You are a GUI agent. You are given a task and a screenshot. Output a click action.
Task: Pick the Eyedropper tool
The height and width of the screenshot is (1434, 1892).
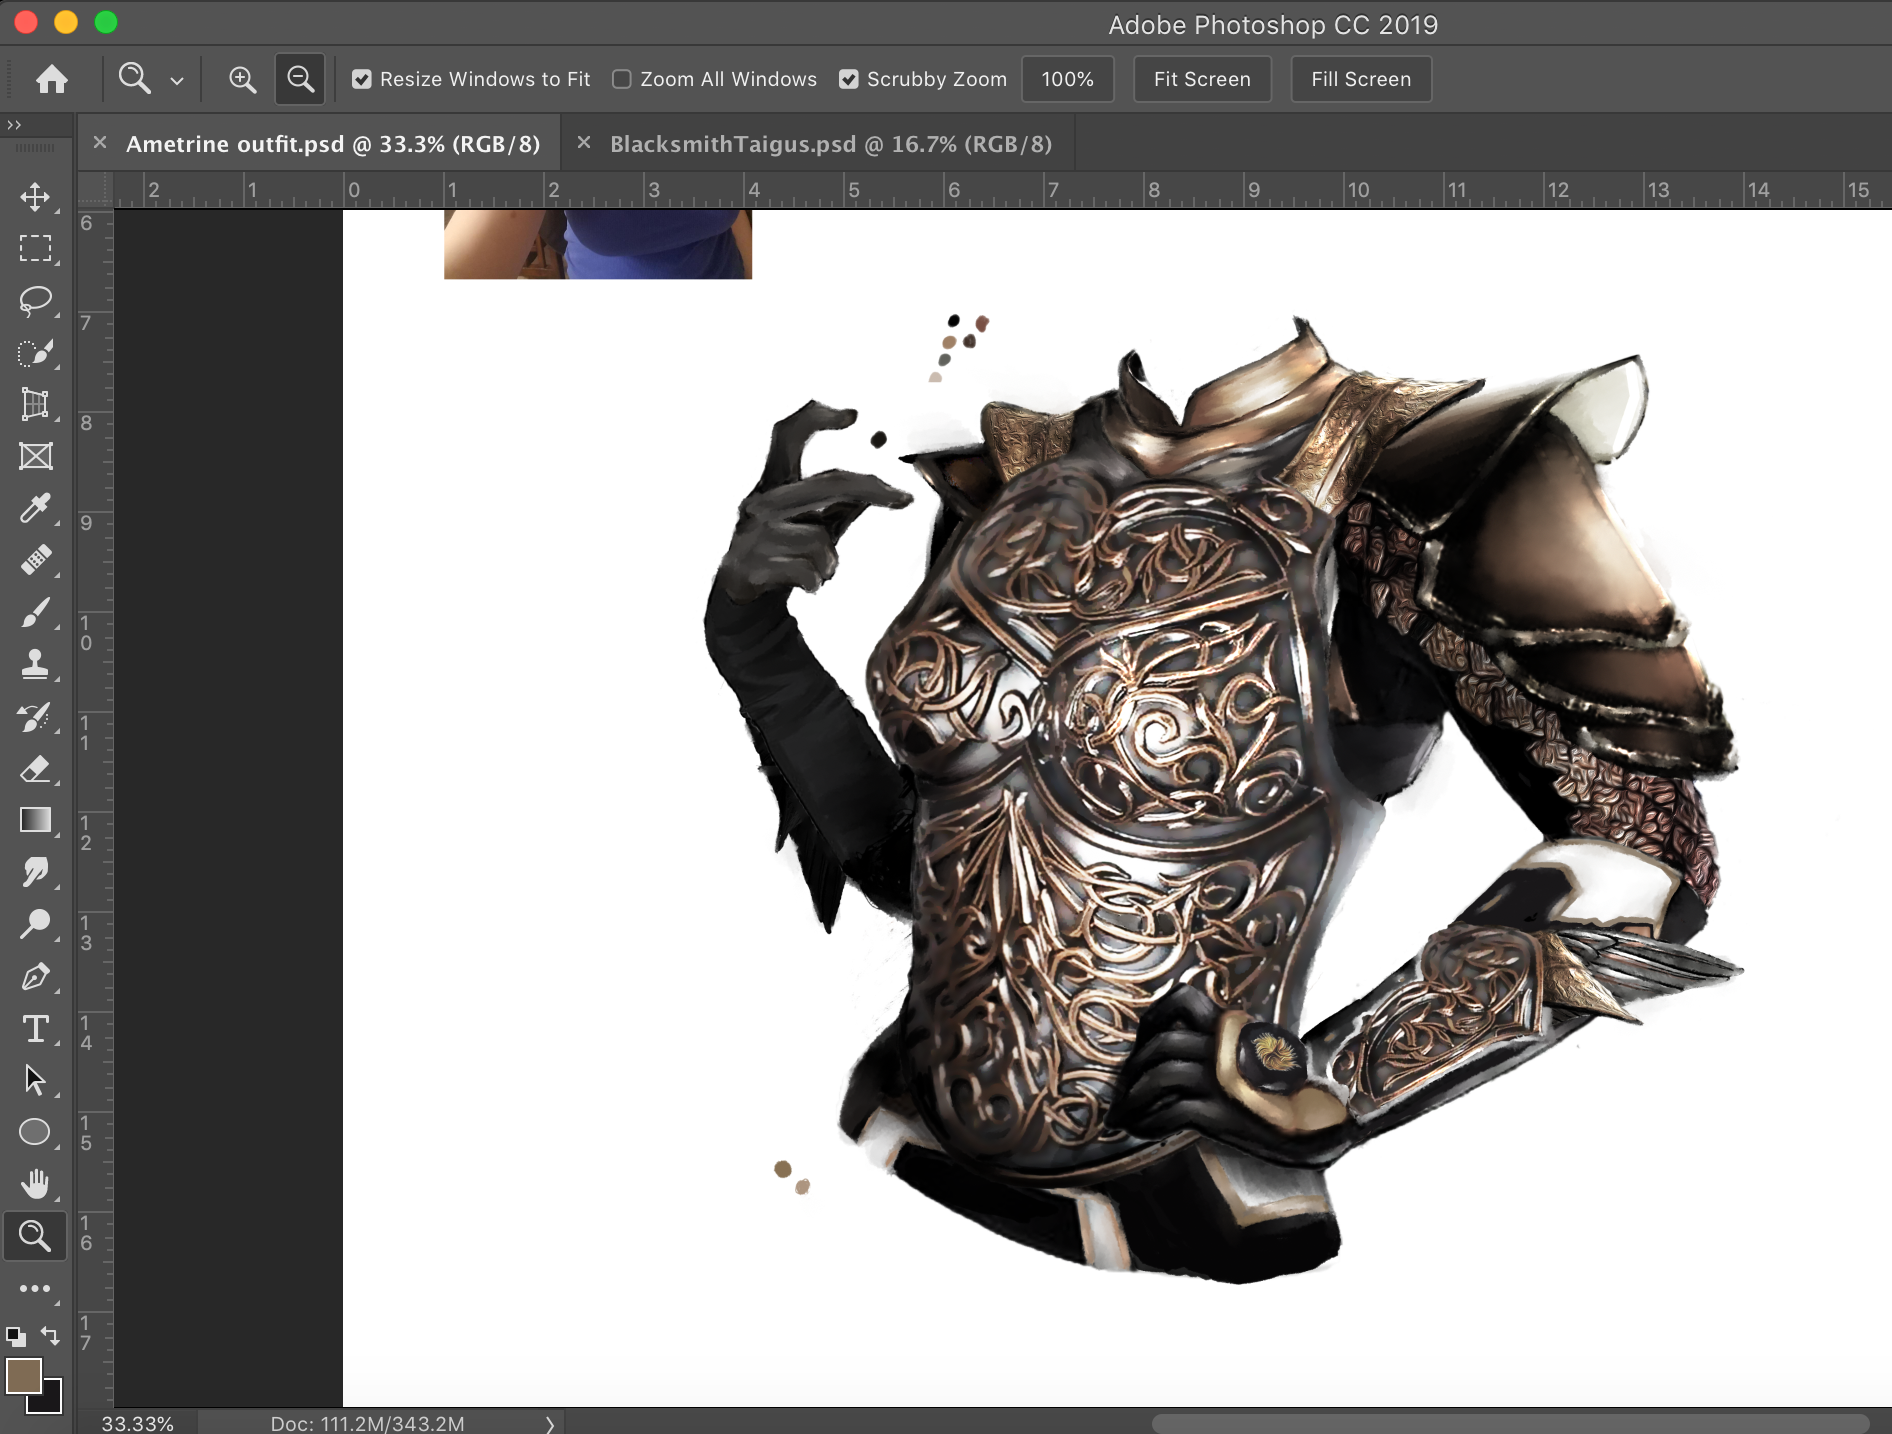(x=36, y=508)
